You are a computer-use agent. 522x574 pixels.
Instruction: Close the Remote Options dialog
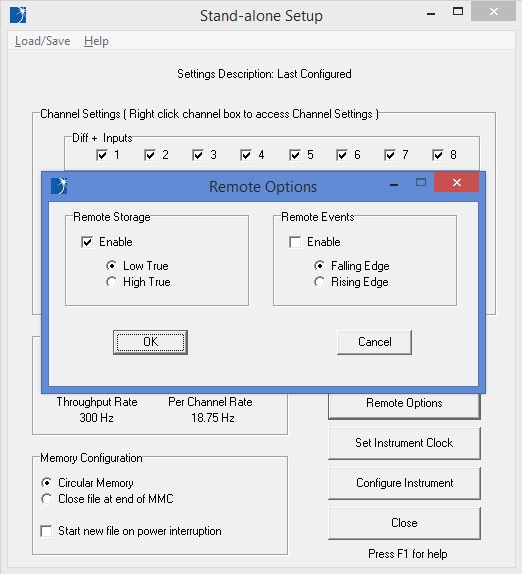point(456,182)
